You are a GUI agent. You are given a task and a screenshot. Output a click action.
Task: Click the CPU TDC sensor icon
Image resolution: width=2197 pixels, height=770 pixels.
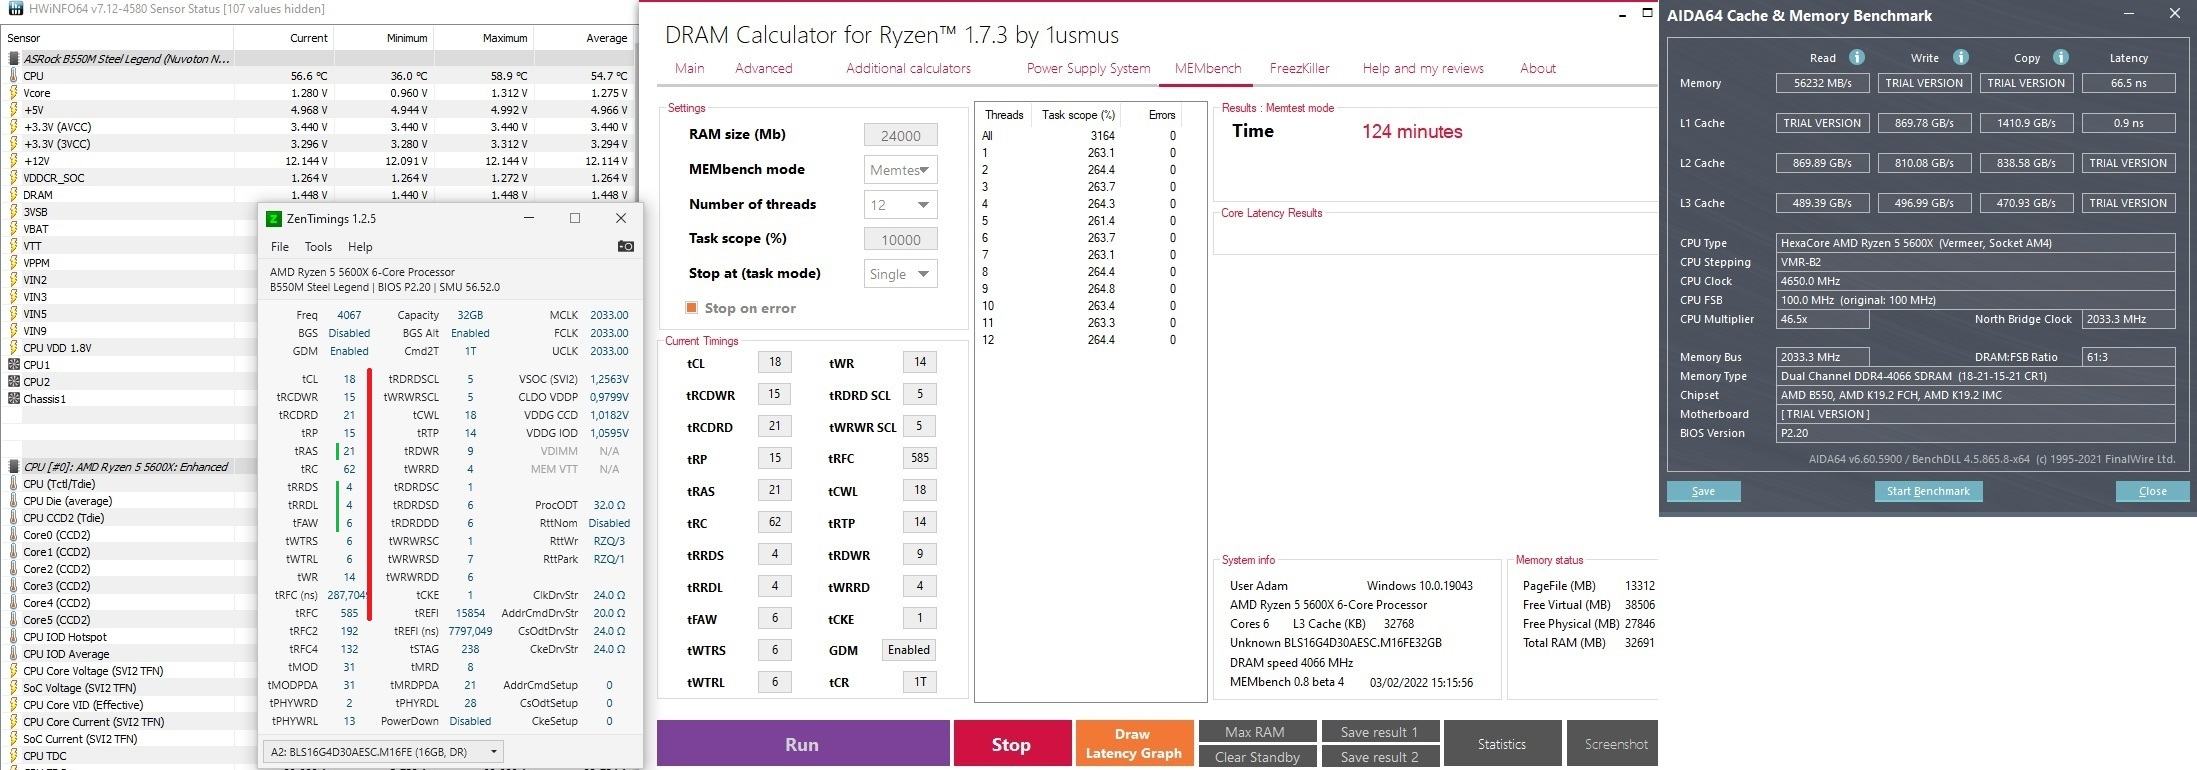(14, 756)
